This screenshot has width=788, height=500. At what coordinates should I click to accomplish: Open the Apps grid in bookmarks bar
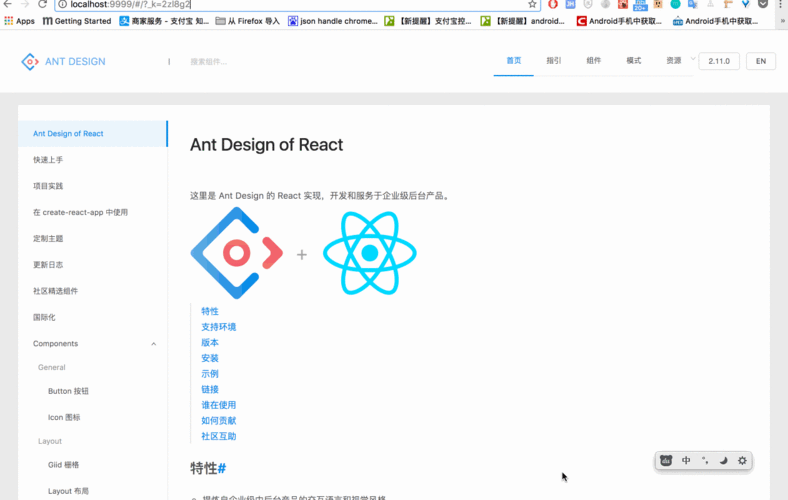coord(20,21)
